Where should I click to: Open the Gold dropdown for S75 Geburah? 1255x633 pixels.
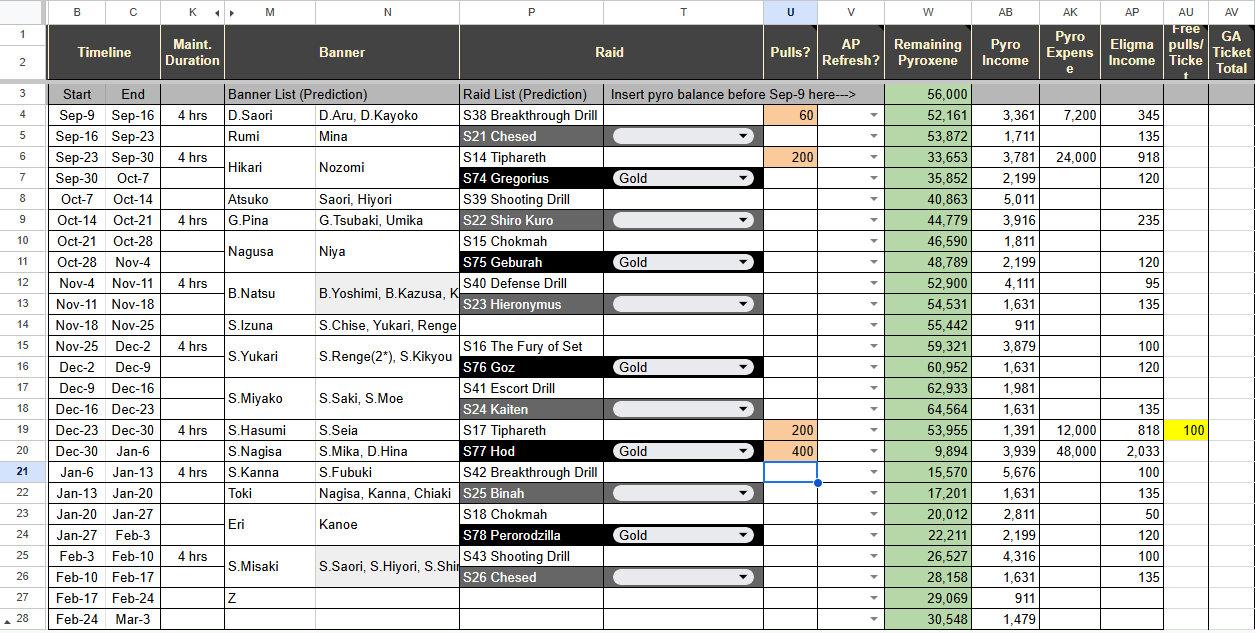coord(682,262)
